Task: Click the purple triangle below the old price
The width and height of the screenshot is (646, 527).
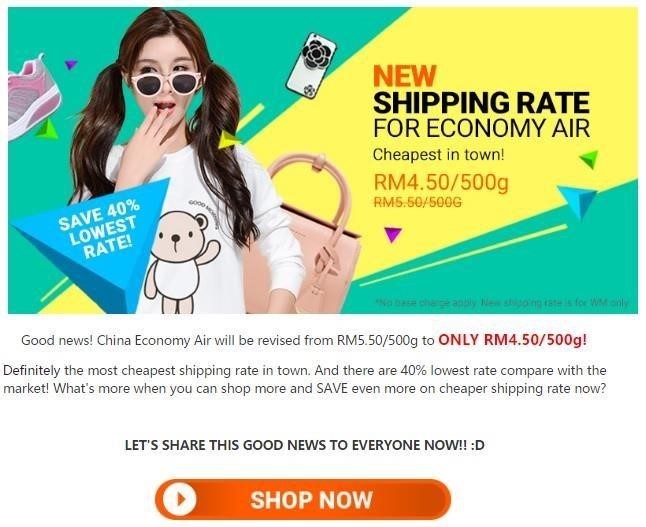Action: pos(392,234)
